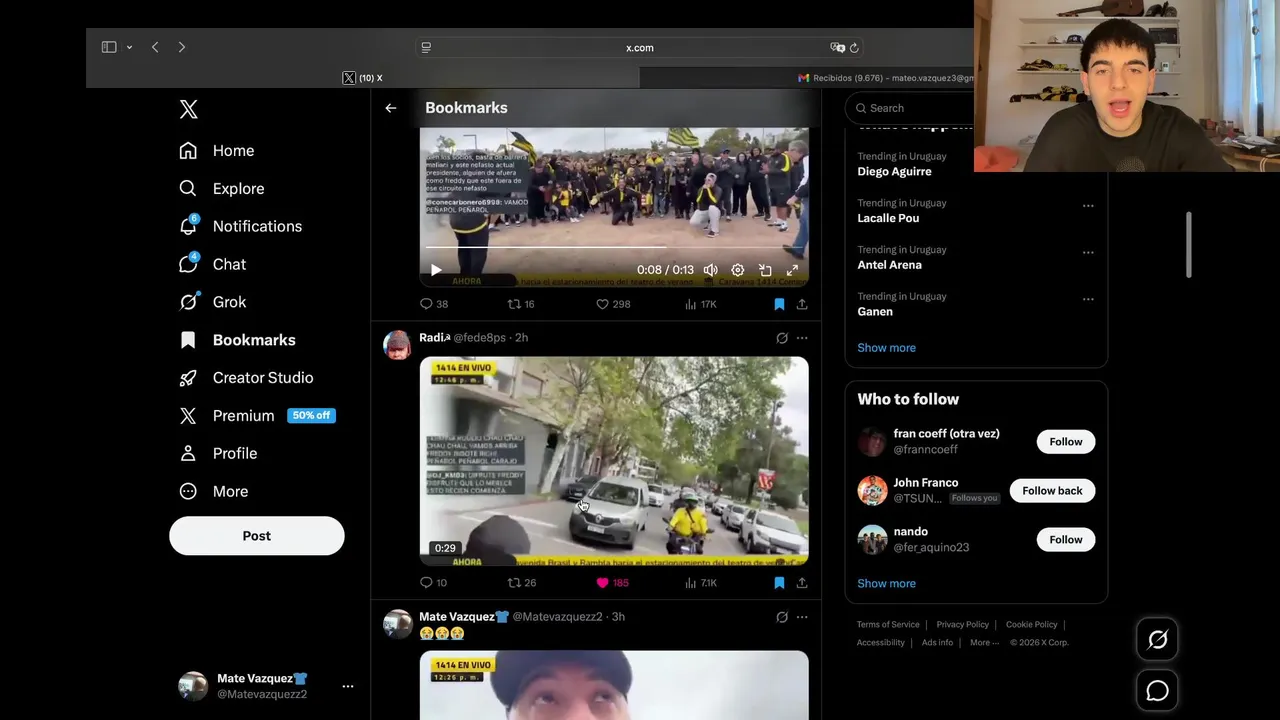Open floating chat messages button
Image resolution: width=1280 pixels, height=720 pixels.
[x=1158, y=691]
